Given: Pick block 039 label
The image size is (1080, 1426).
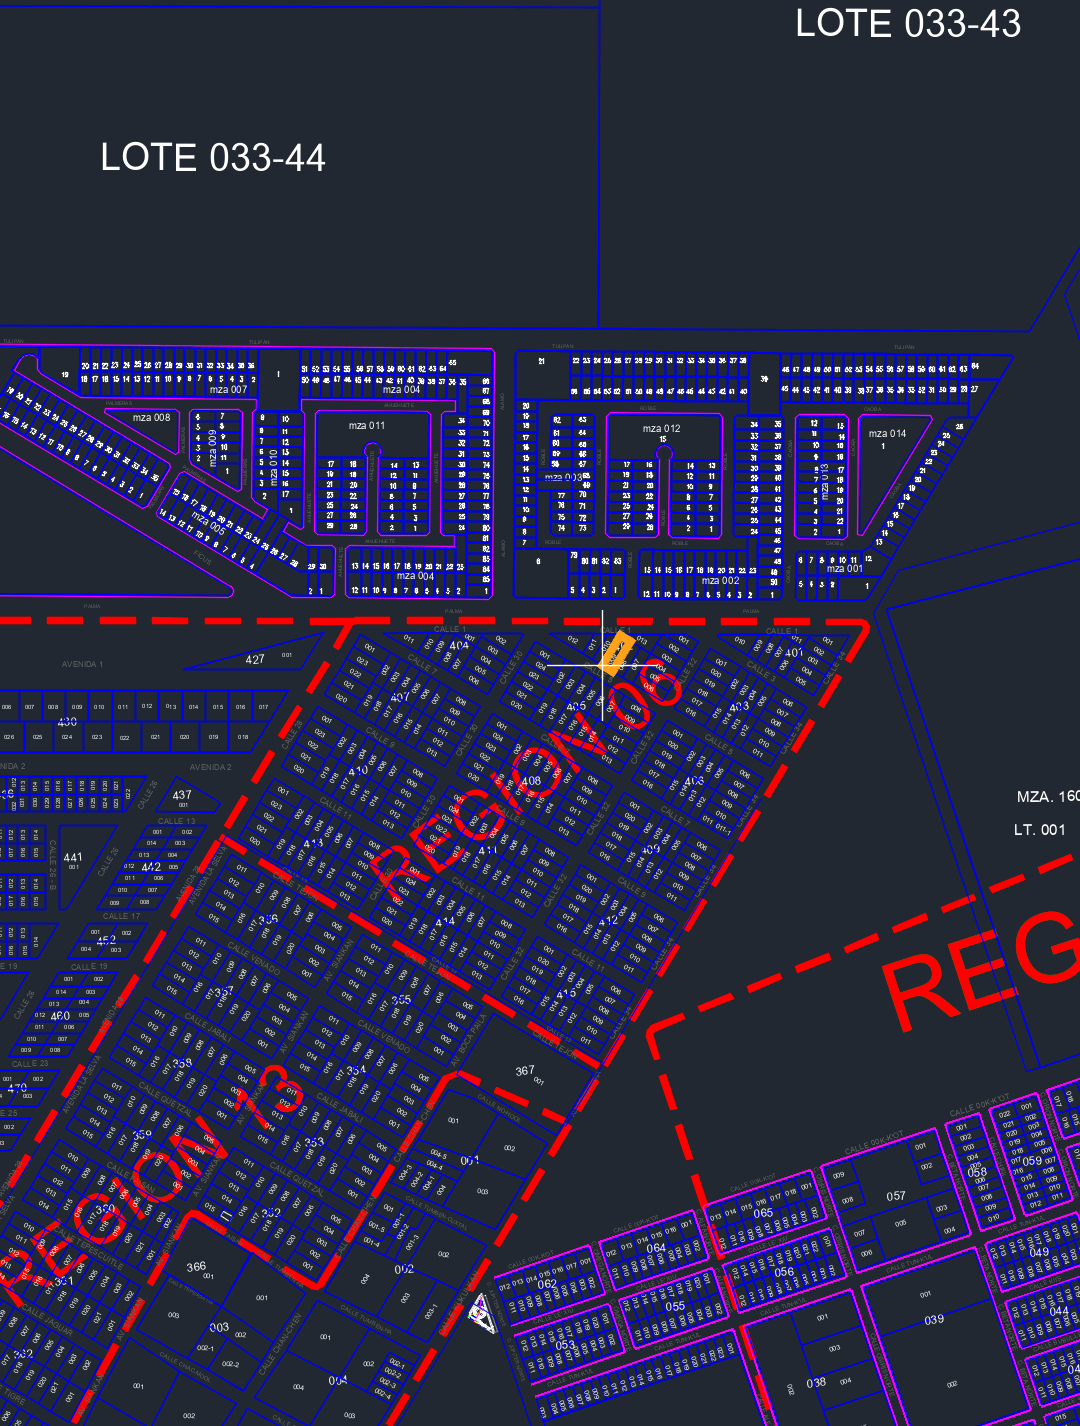Looking at the screenshot, I should (934, 1319).
